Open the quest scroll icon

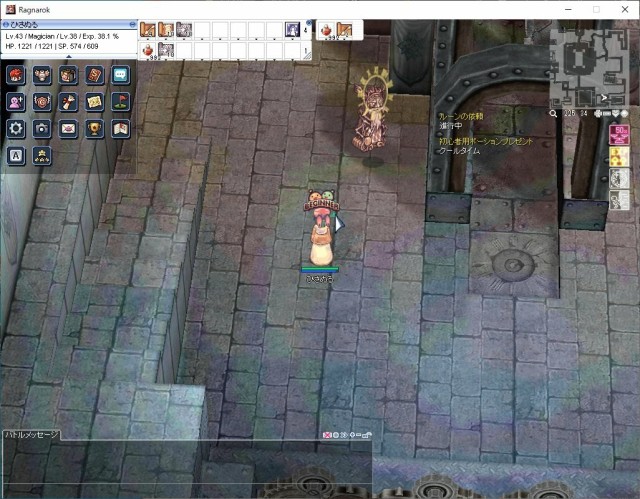click(68, 102)
